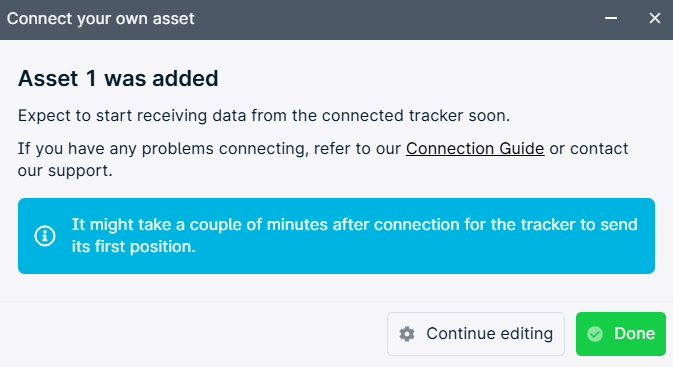Open the Connection Guide link
The image size is (673, 367).
(475, 149)
